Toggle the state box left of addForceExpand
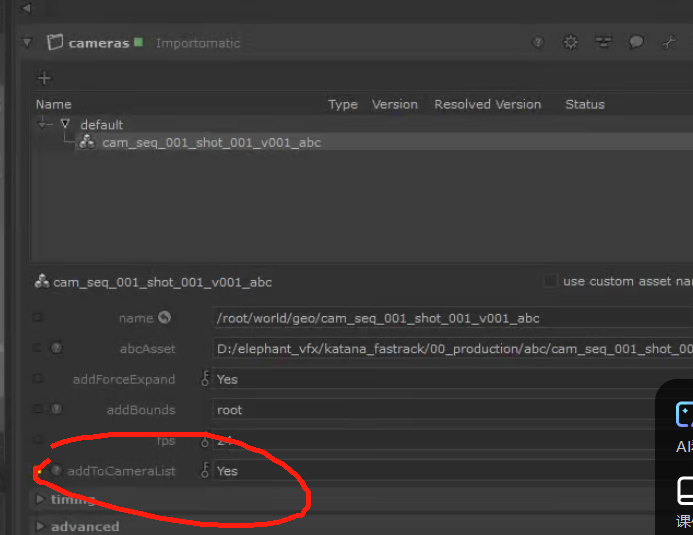The image size is (693, 535). [38, 379]
